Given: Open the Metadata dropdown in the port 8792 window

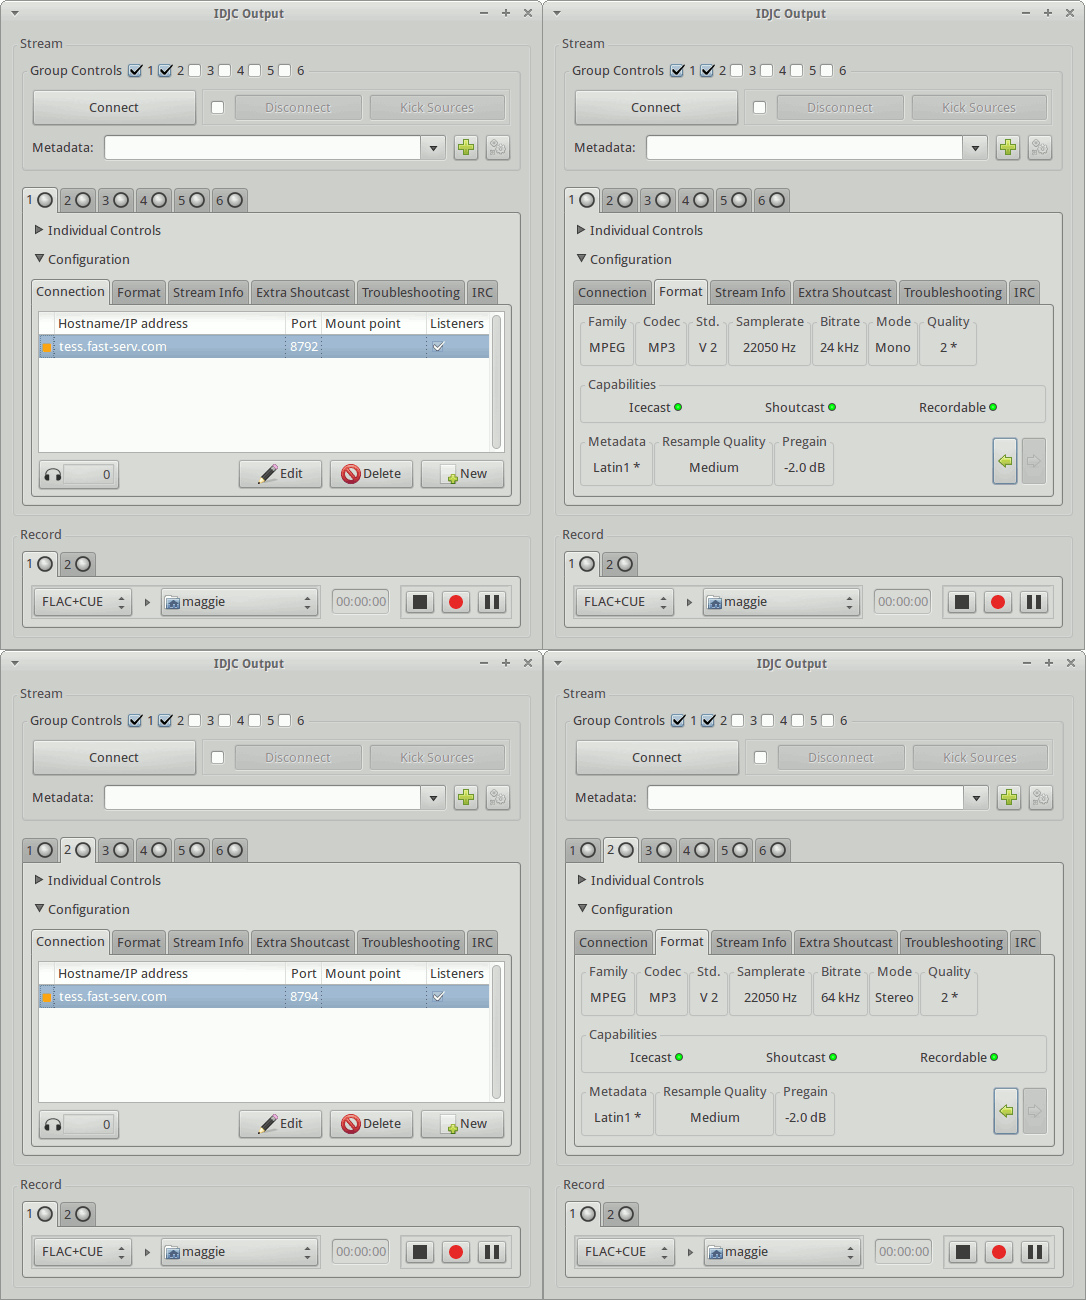Looking at the screenshot, I should coord(433,148).
